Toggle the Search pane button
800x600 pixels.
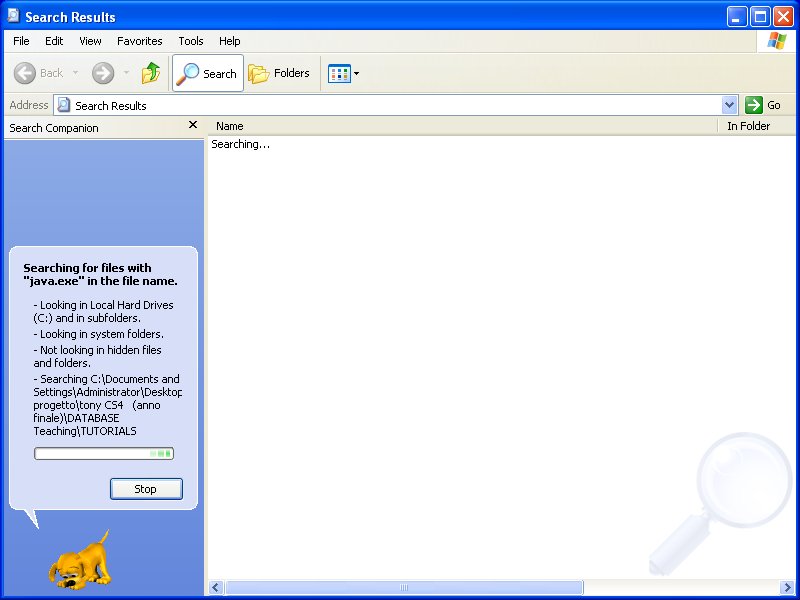click(208, 73)
